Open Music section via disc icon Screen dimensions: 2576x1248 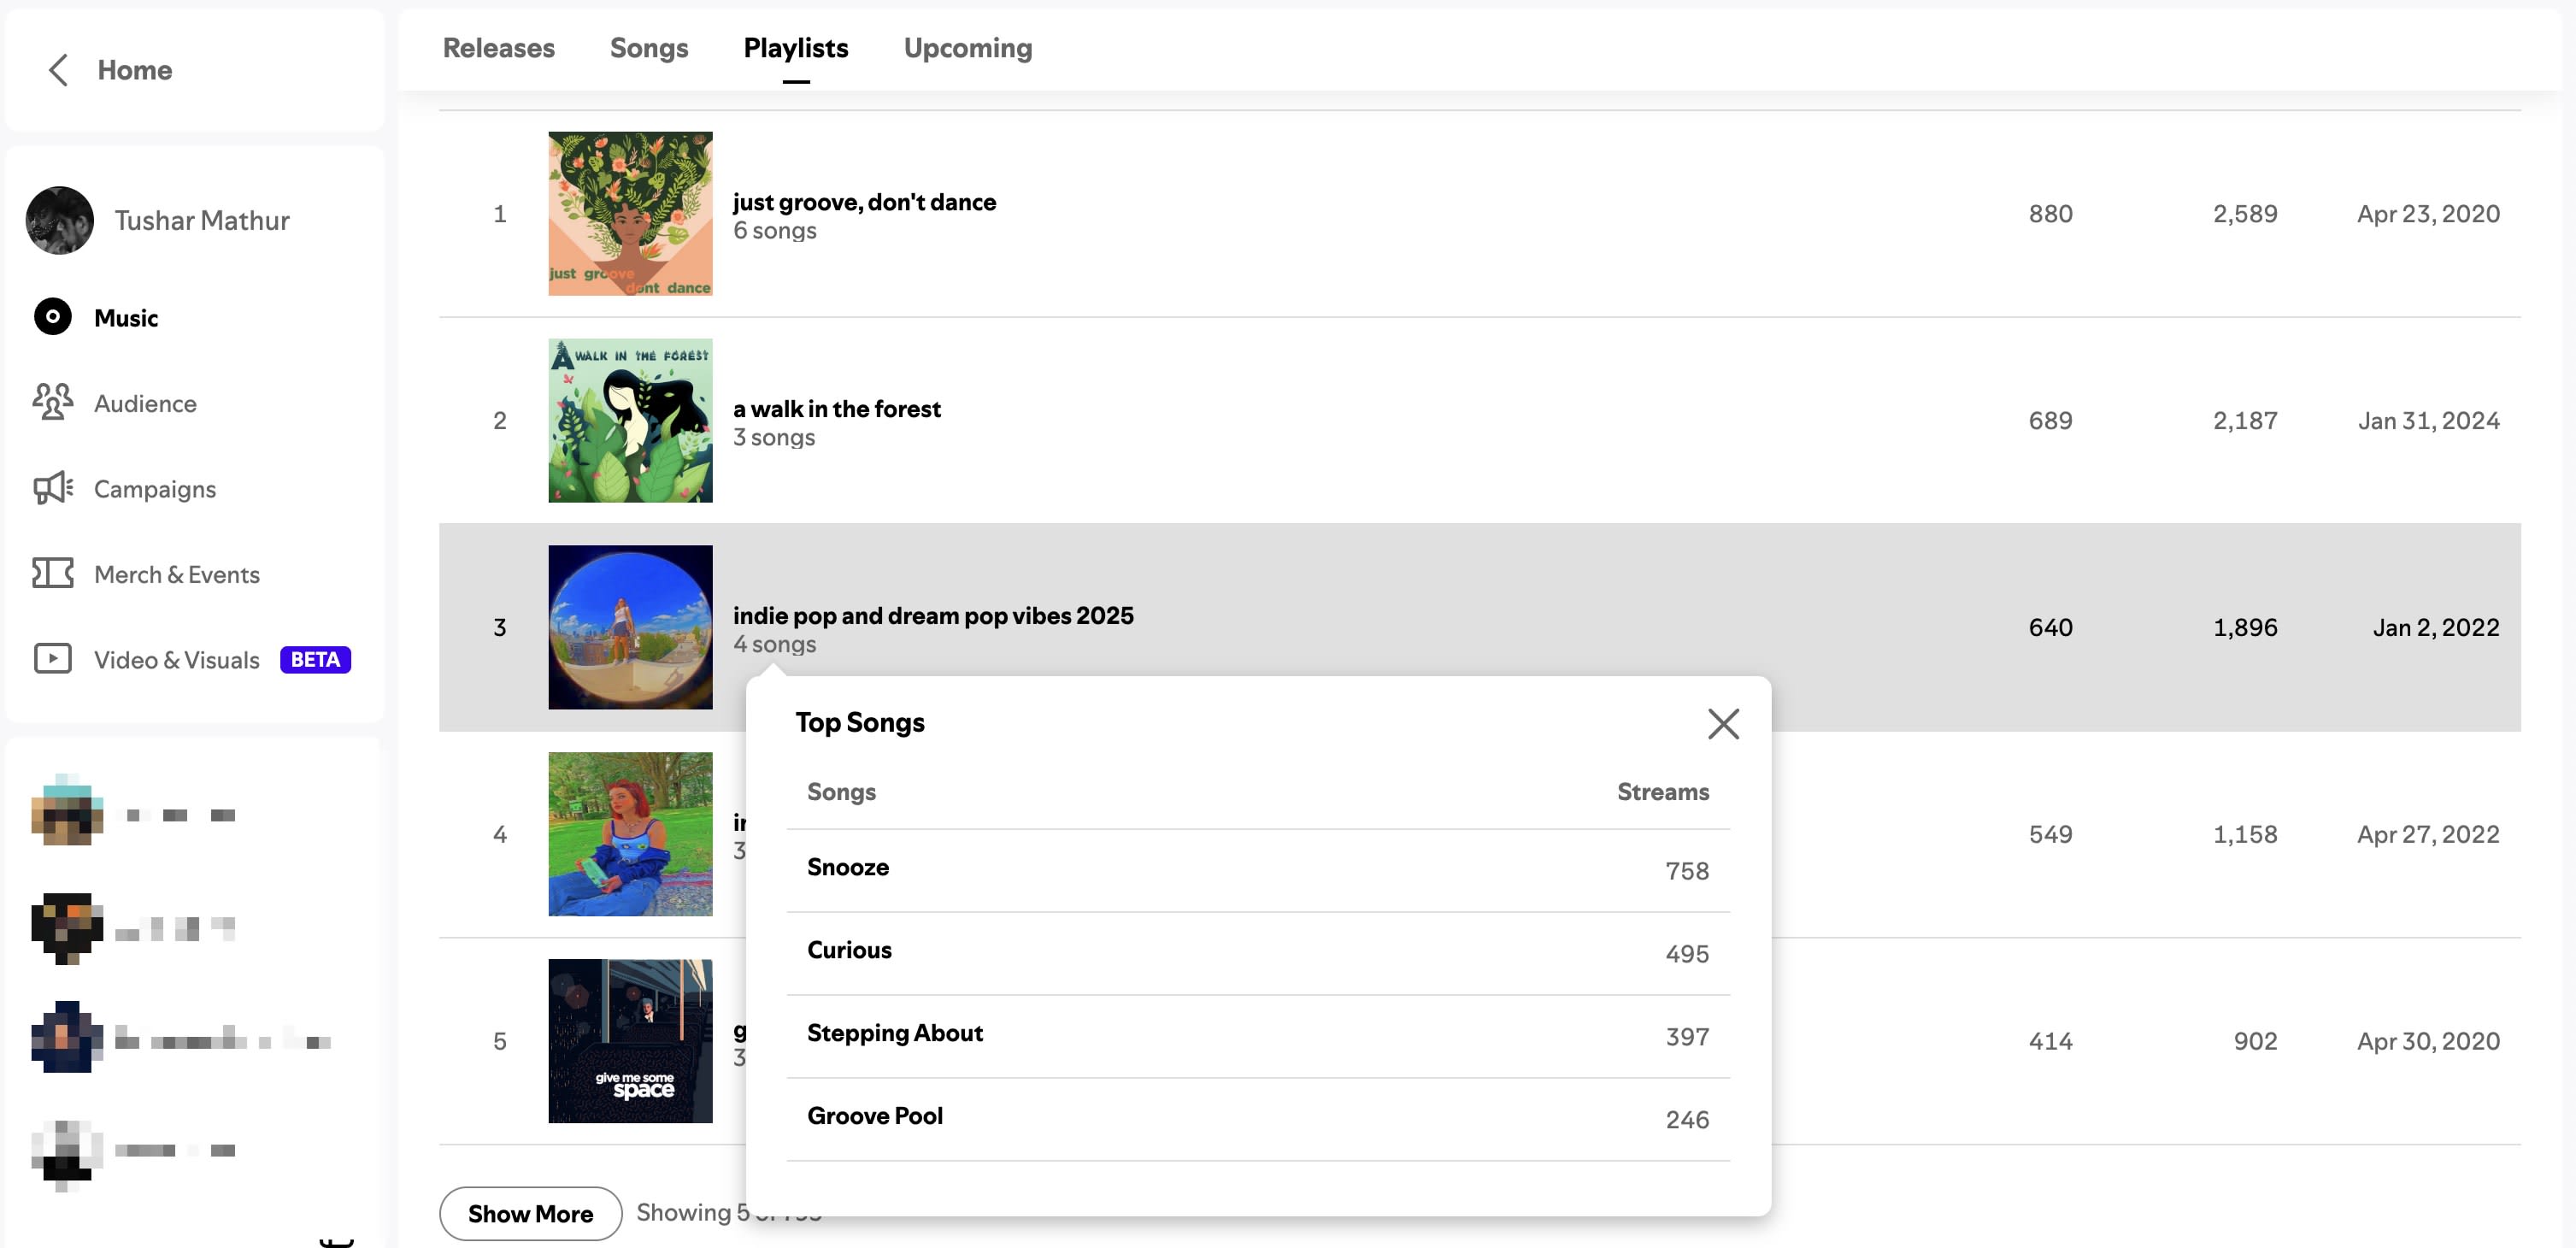pos(53,317)
